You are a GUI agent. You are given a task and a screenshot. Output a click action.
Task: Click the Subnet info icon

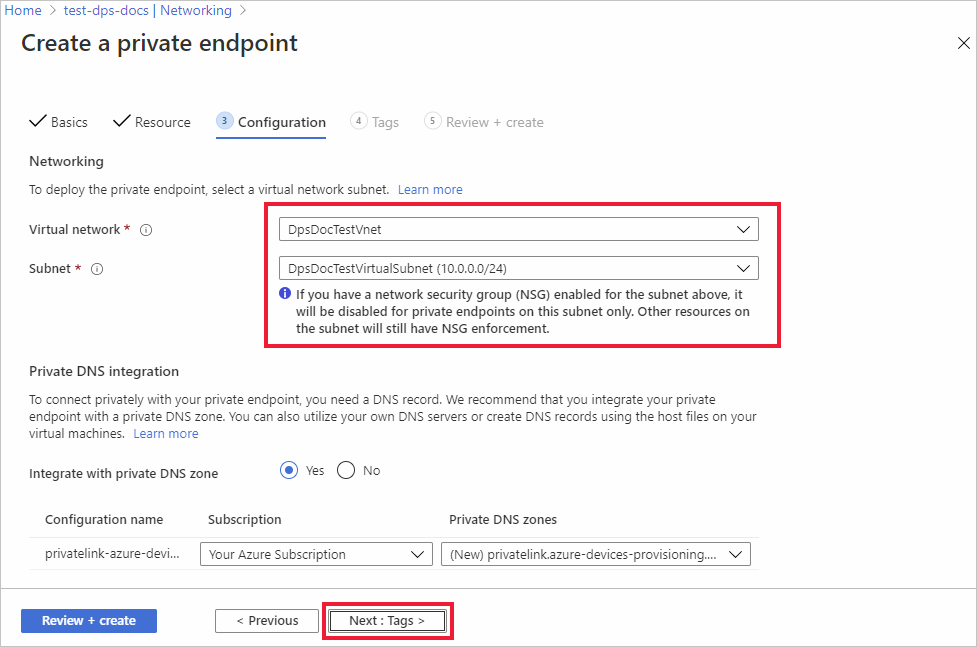click(x=97, y=269)
